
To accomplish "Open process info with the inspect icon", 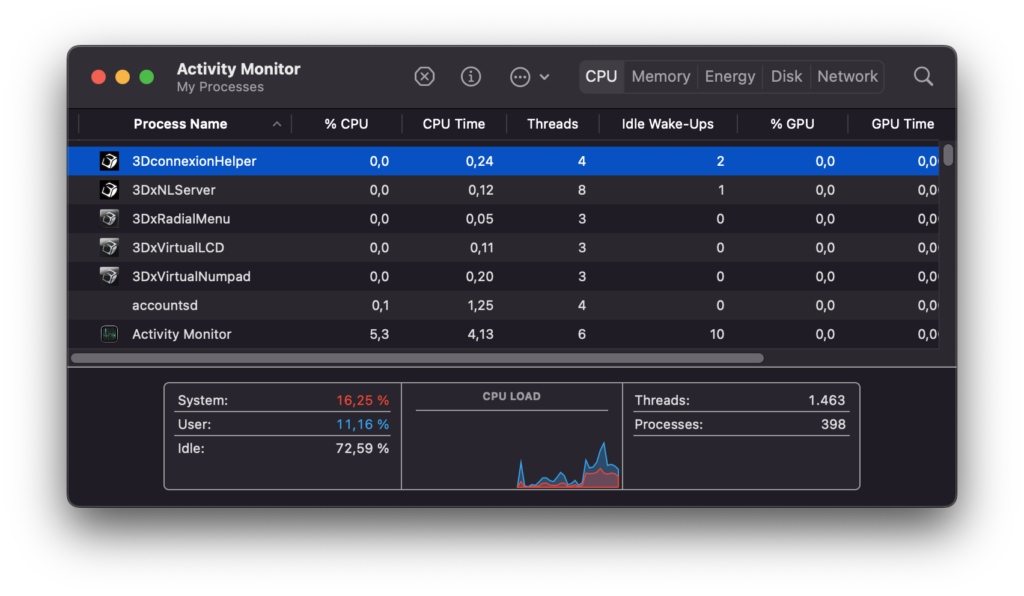I will tap(471, 77).
